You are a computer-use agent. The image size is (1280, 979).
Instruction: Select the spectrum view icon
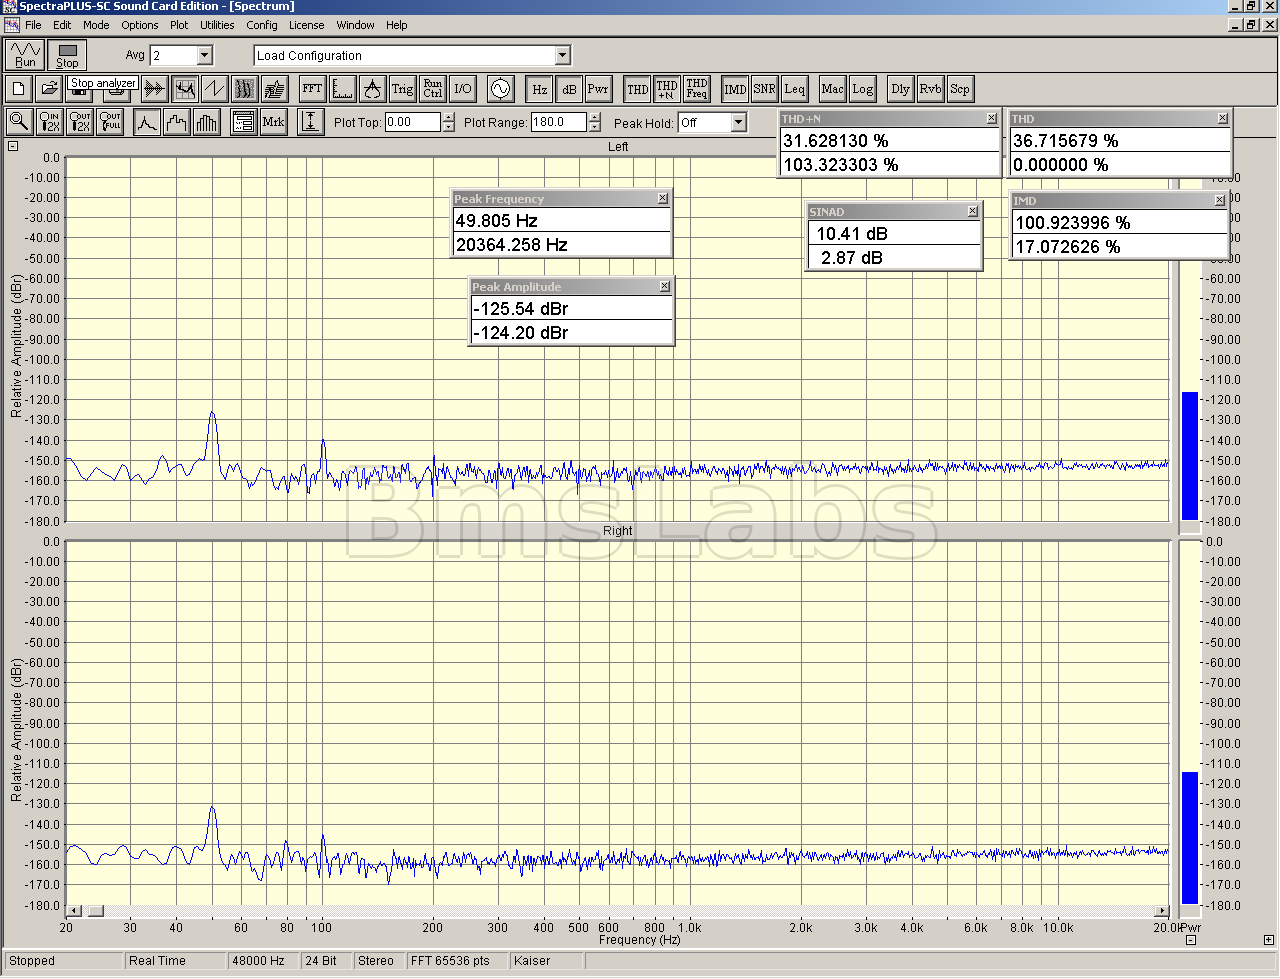tap(184, 89)
